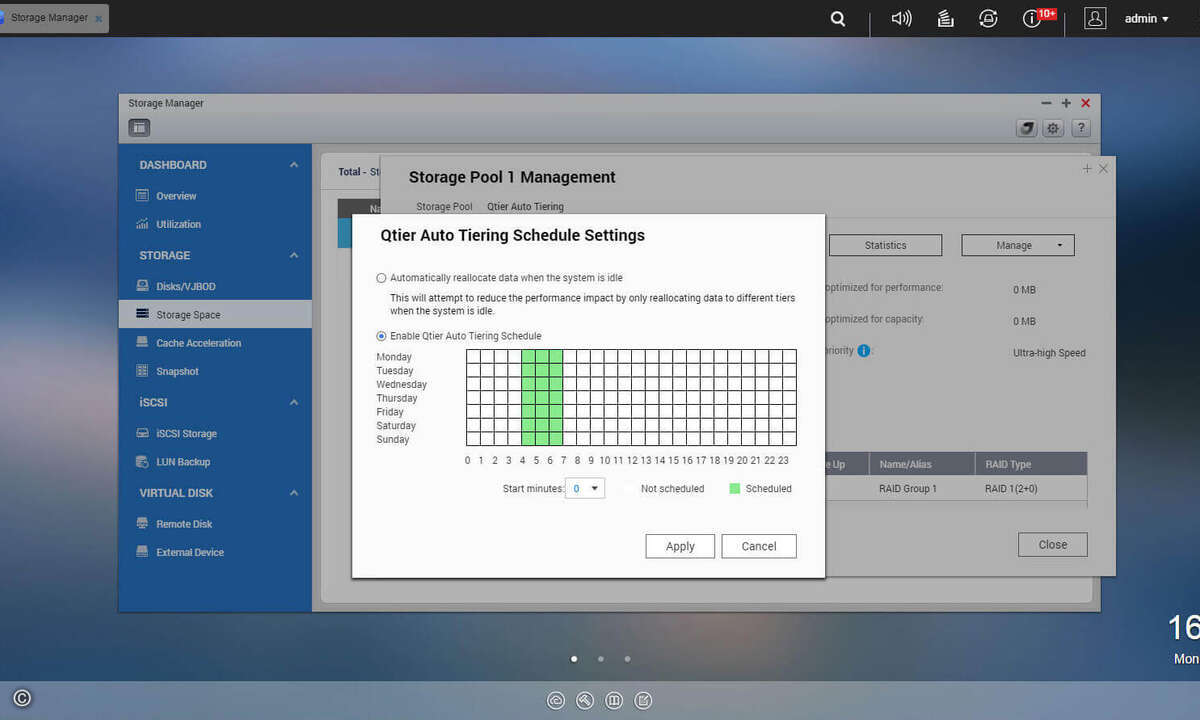Switch to the Storage Pool tab
The image size is (1200, 720).
(x=444, y=207)
